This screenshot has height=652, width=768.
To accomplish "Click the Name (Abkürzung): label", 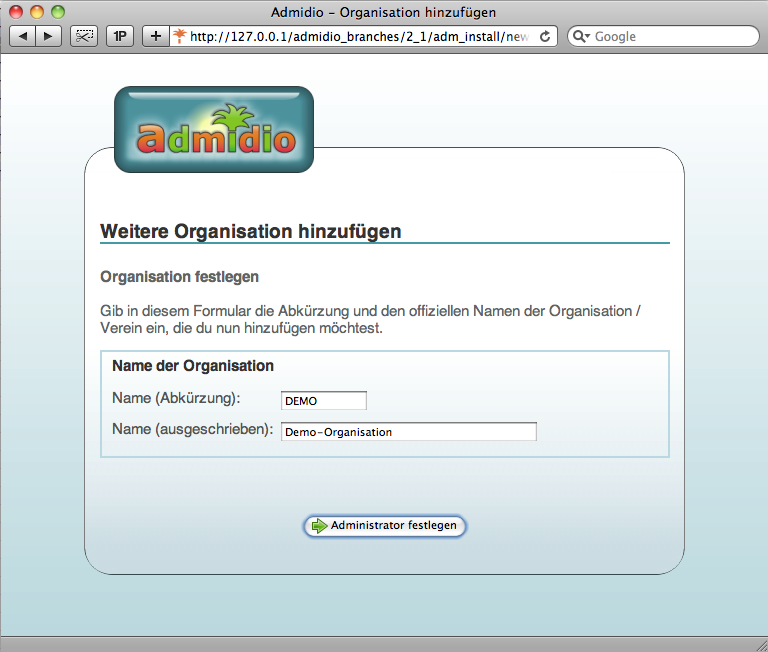I will [x=176, y=398].
